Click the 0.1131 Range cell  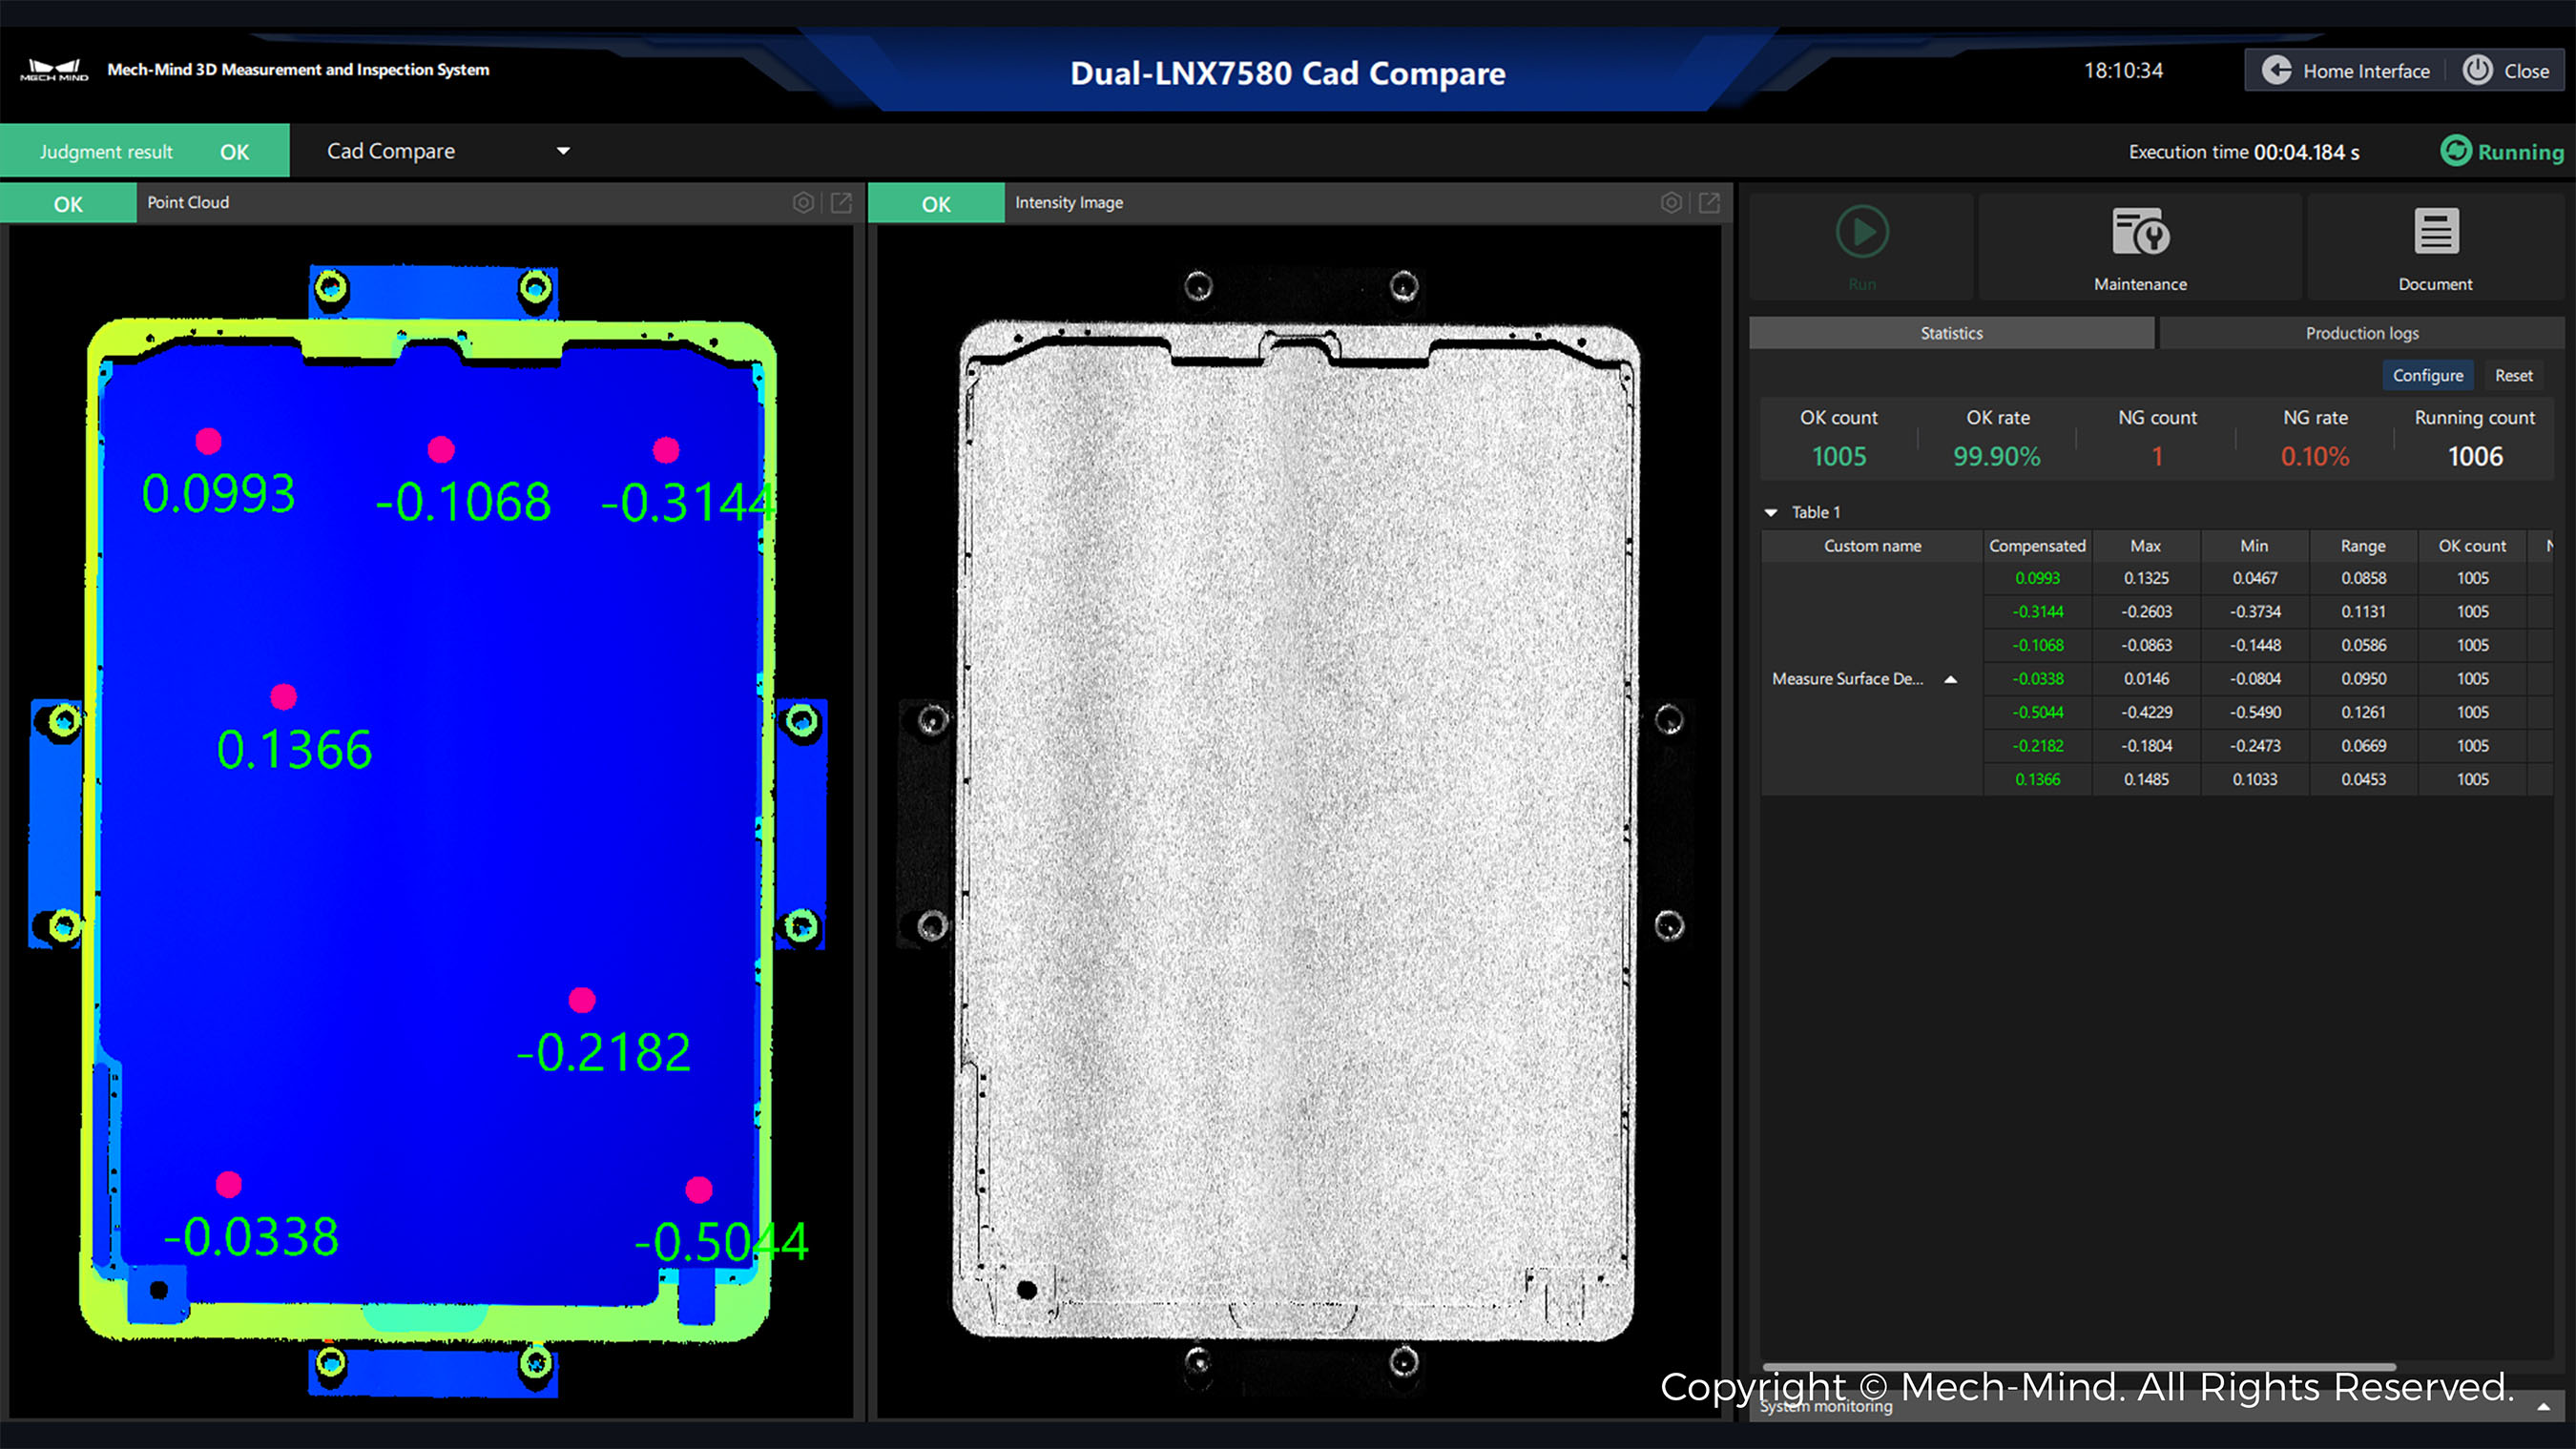pos(2363,612)
